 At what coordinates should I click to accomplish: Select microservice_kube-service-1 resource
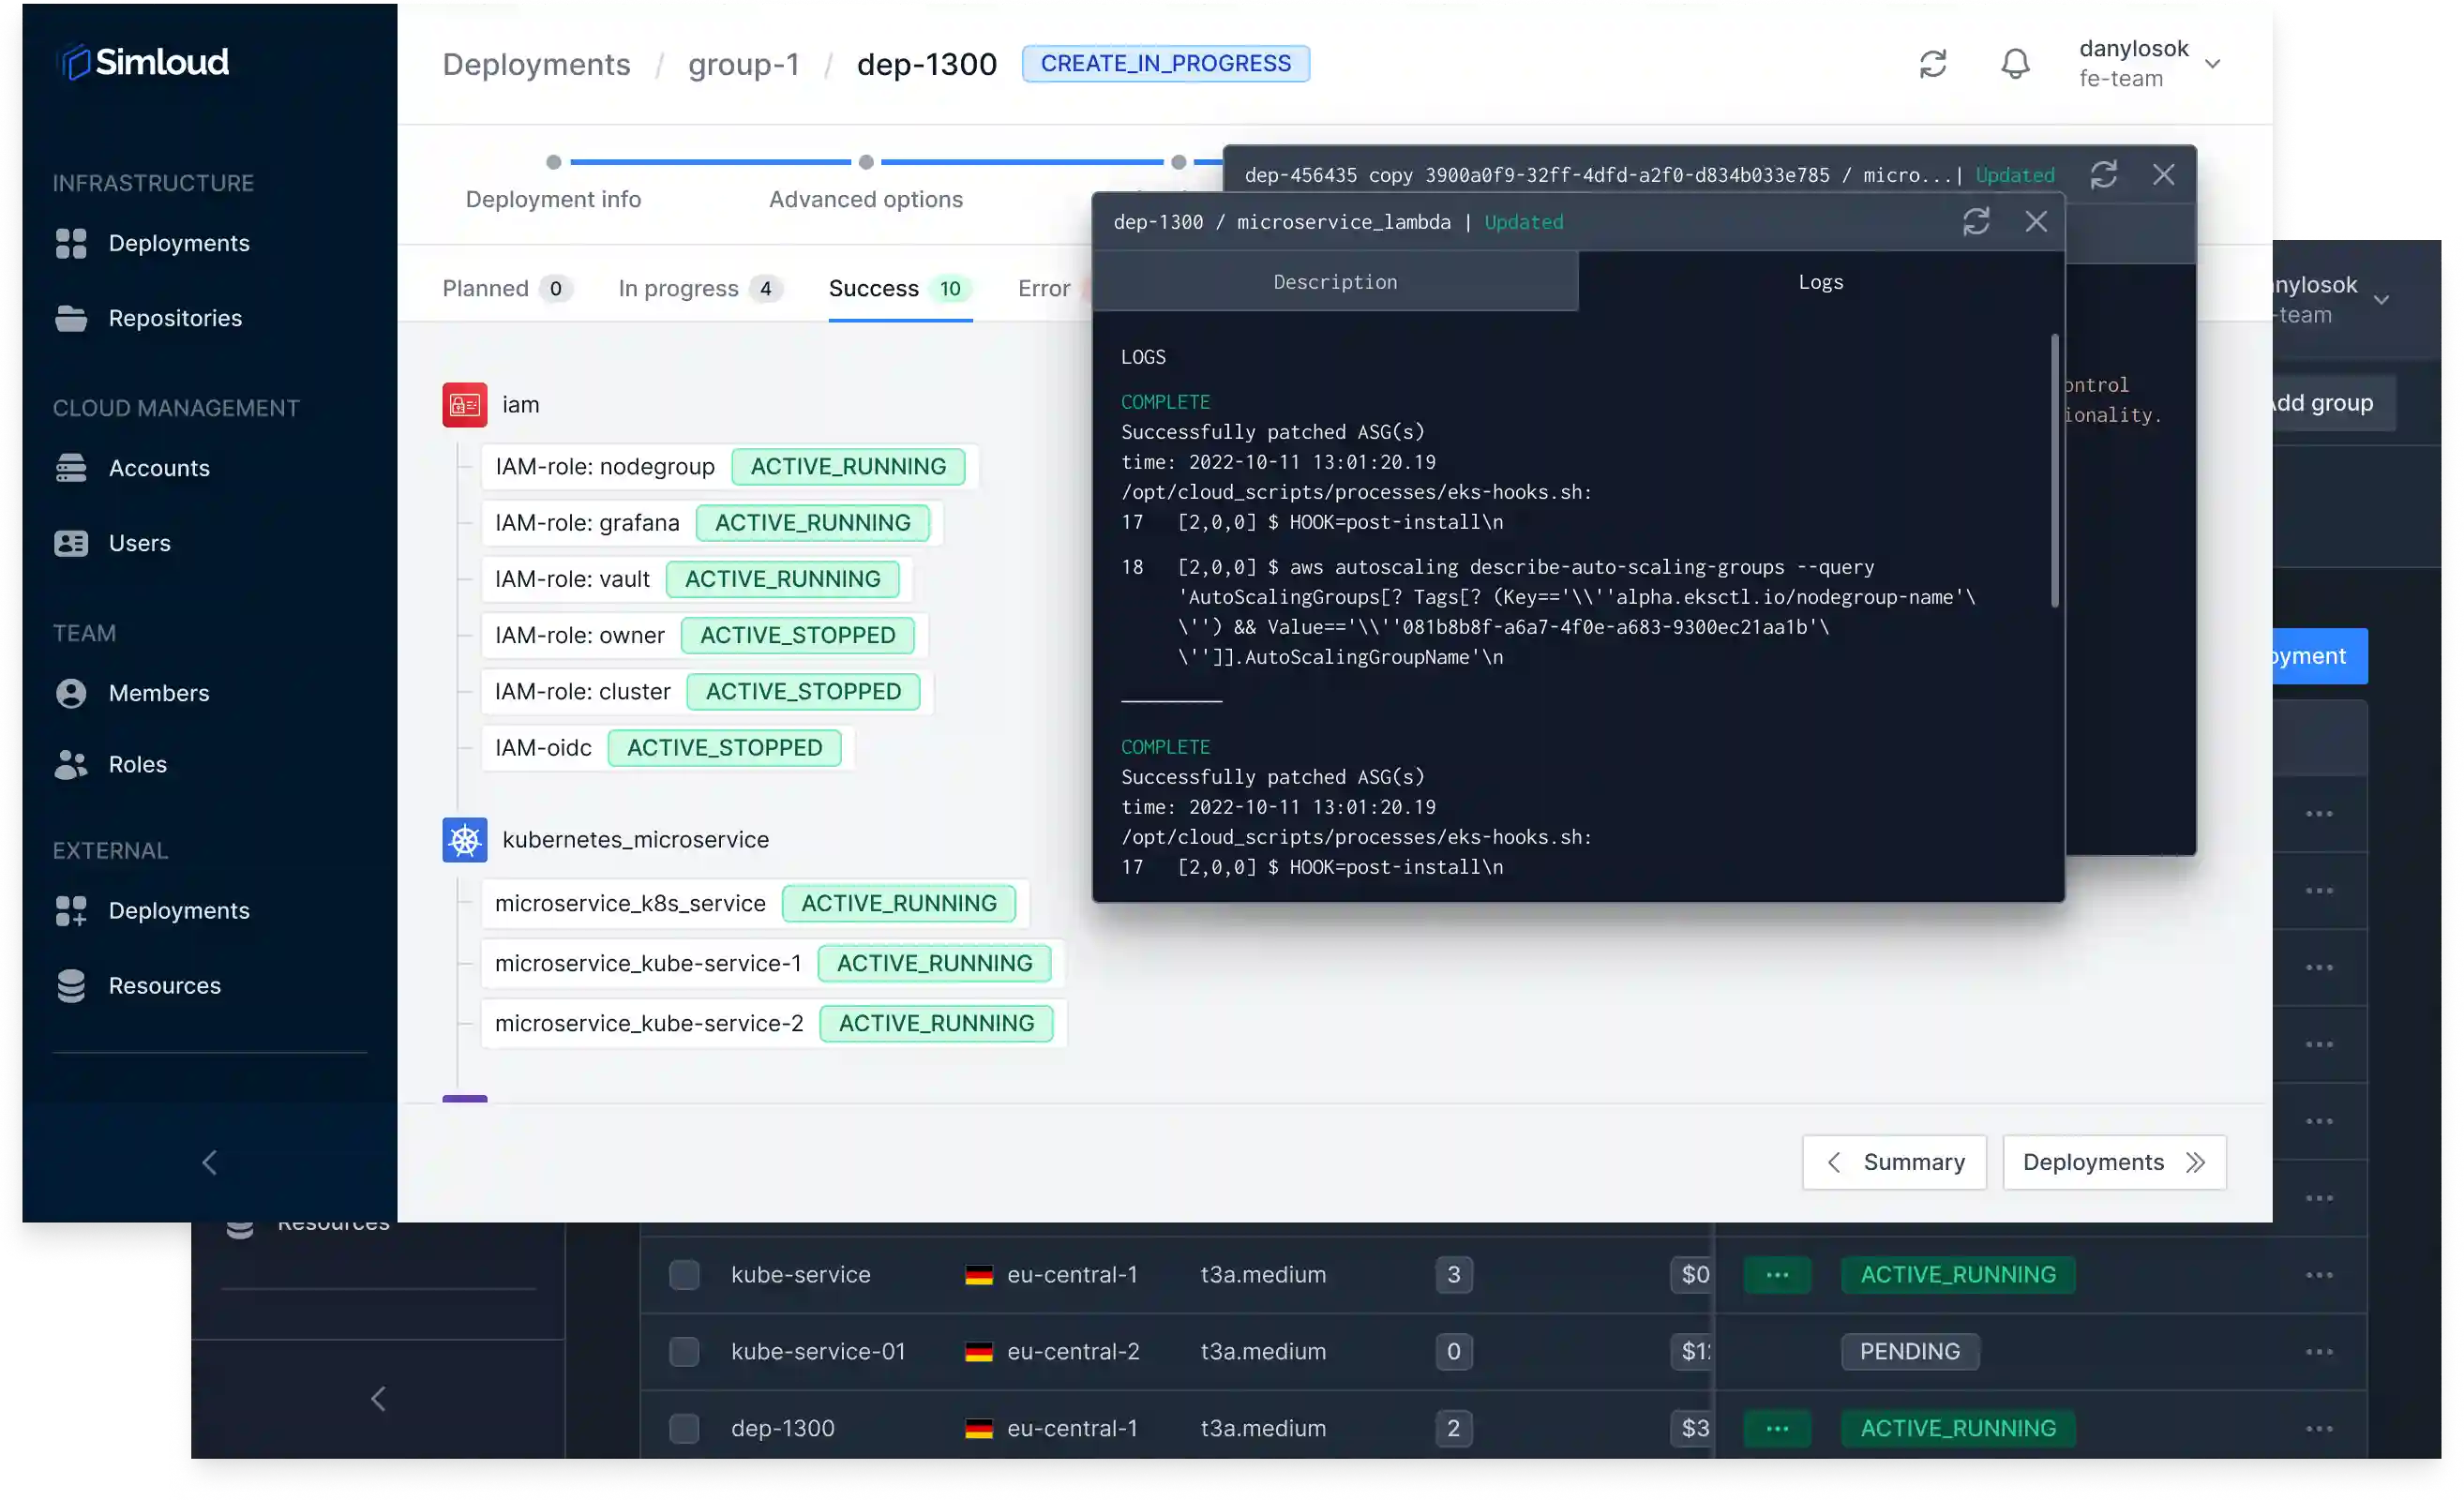click(x=773, y=962)
